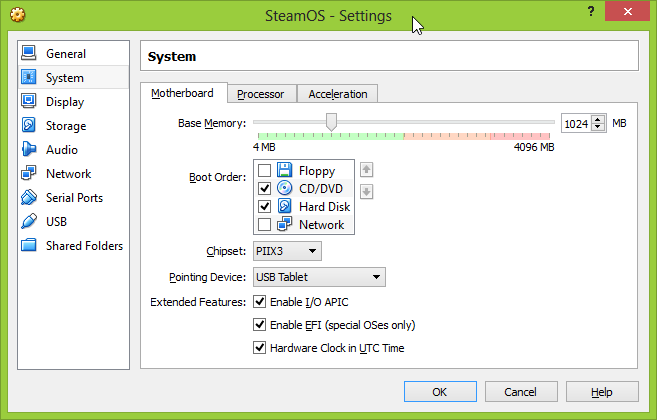Select Audio settings category
Screen dimensions: 657x420
[74, 149]
